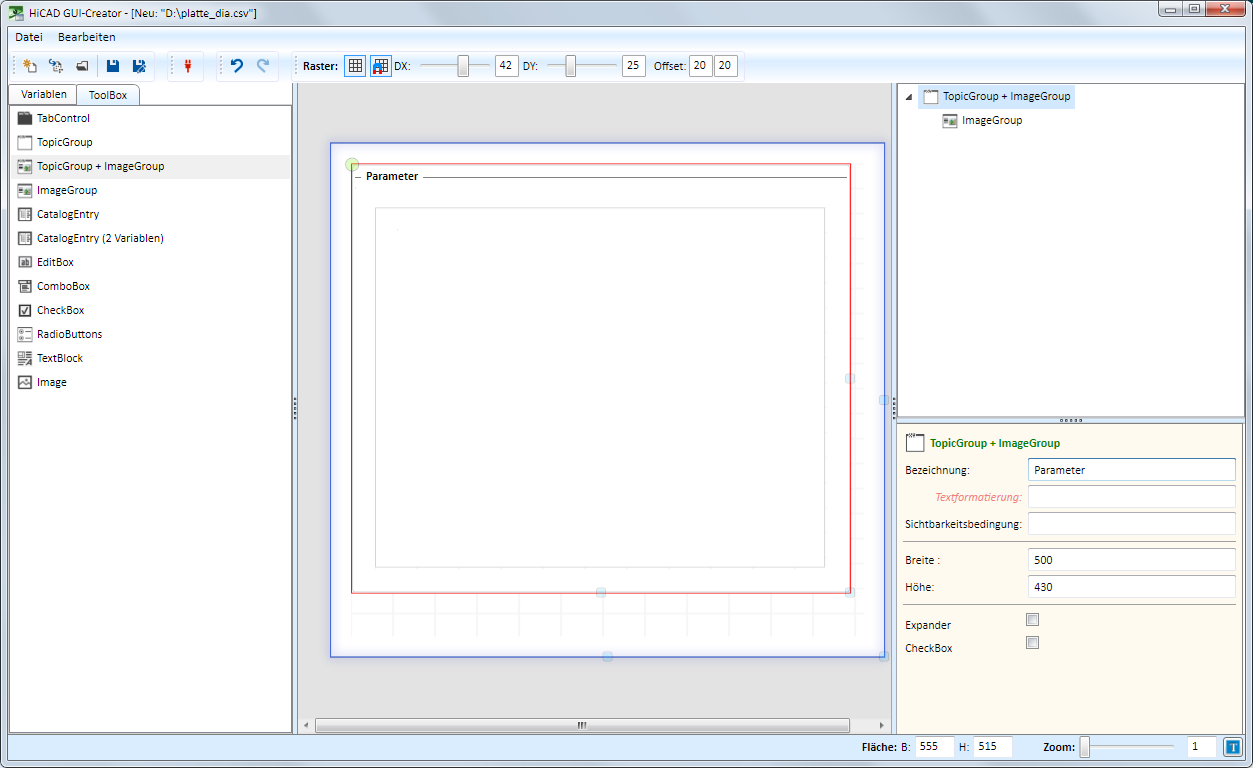Toggle the raster snap magnet icon
Viewport: 1253px width, 768px height.
click(x=381, y=66)
